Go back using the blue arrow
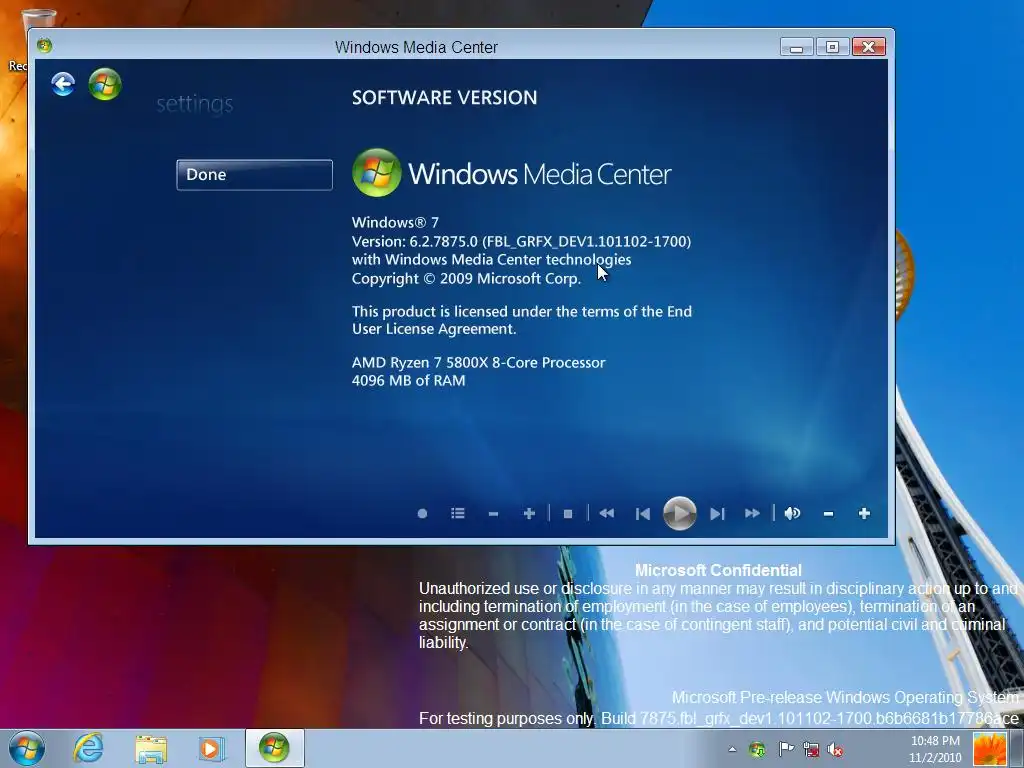Viewport: 1024px width, 768px height. click(x=63, y=84)
